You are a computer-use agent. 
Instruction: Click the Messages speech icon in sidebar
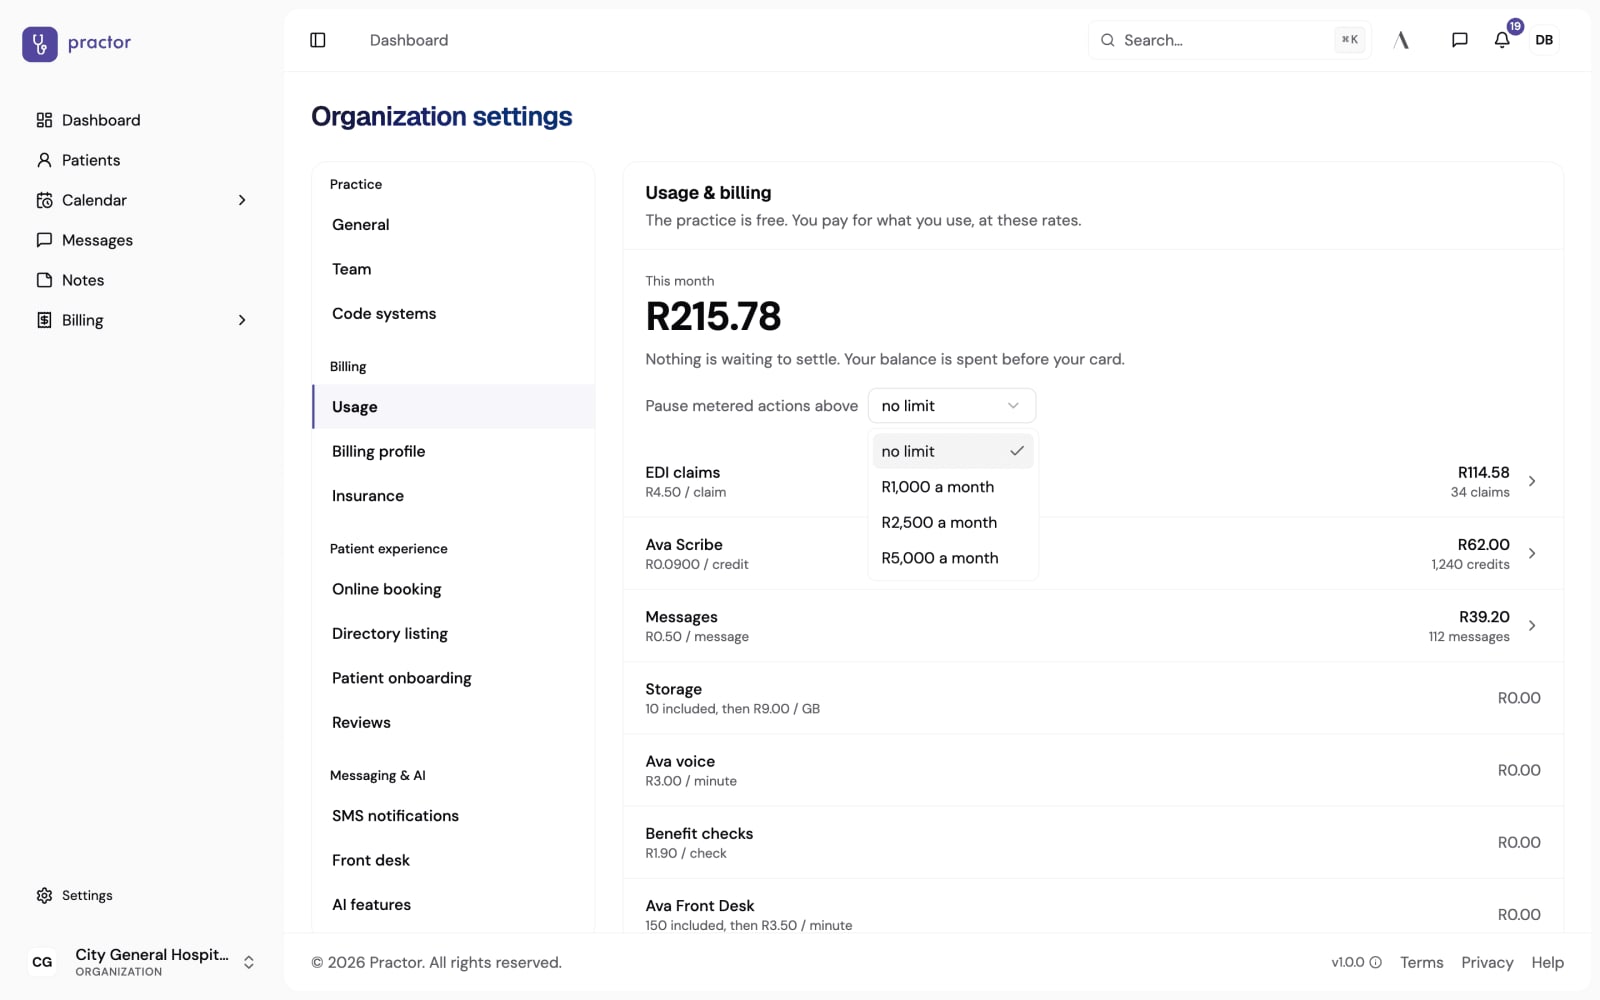pyautogui.click(x=44, y=240)
